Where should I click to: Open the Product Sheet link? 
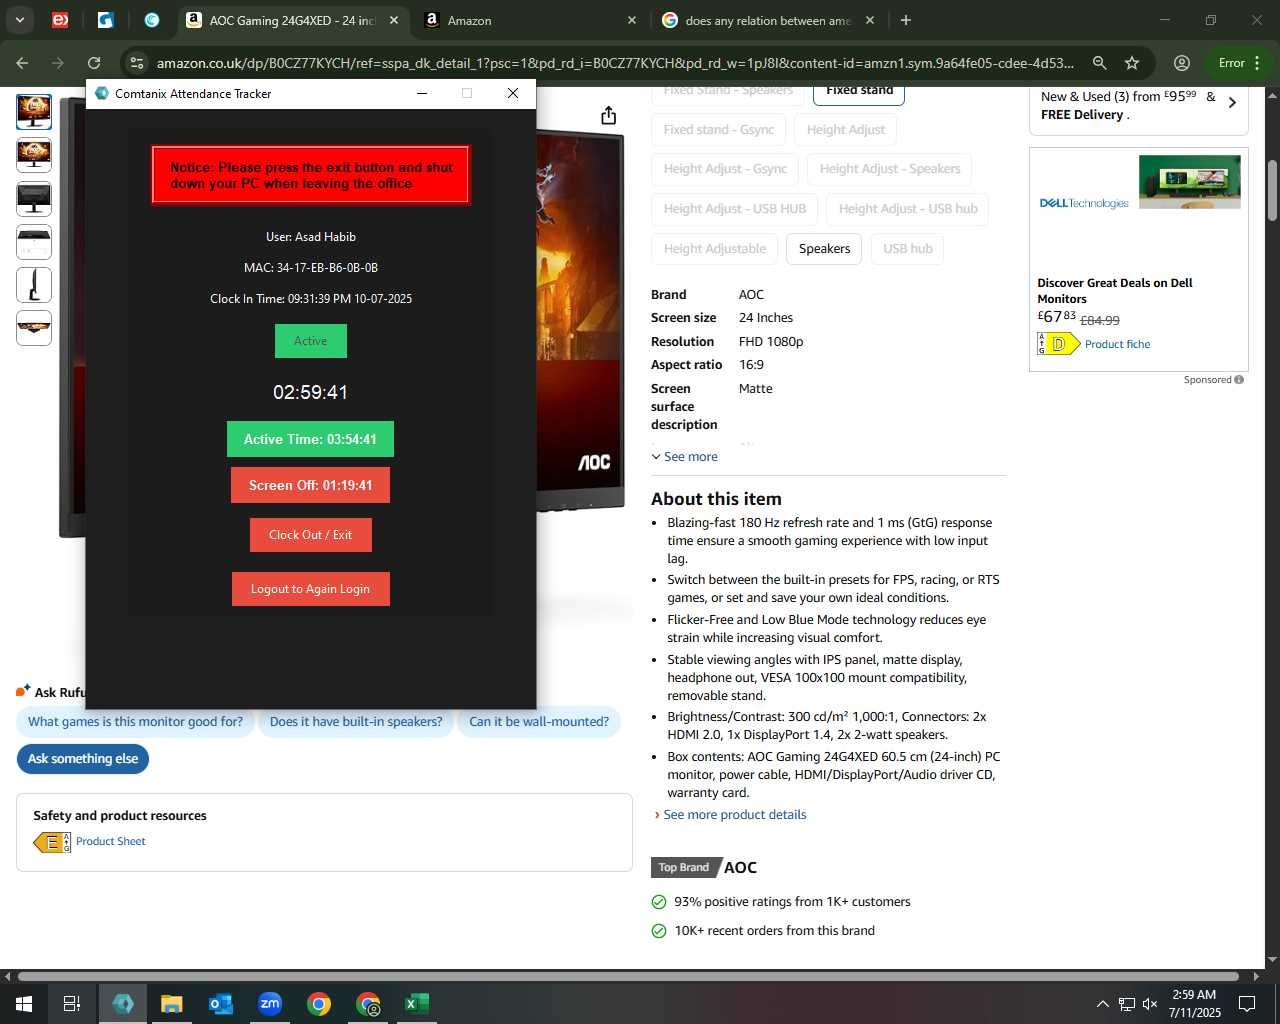click(111, 842)
